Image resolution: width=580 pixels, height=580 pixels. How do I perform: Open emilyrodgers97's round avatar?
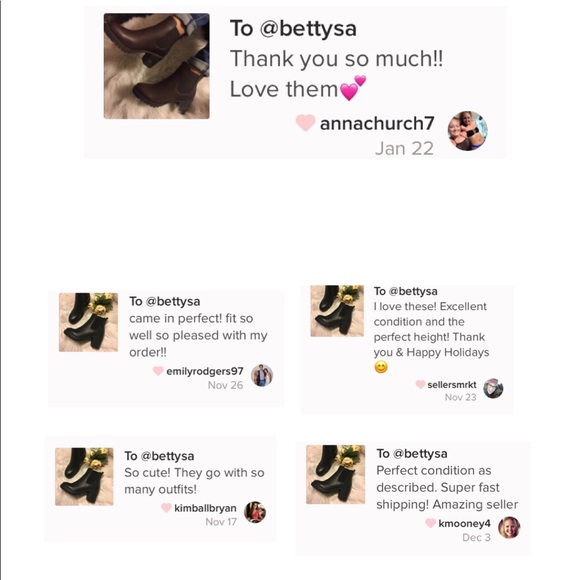[262, 375]
